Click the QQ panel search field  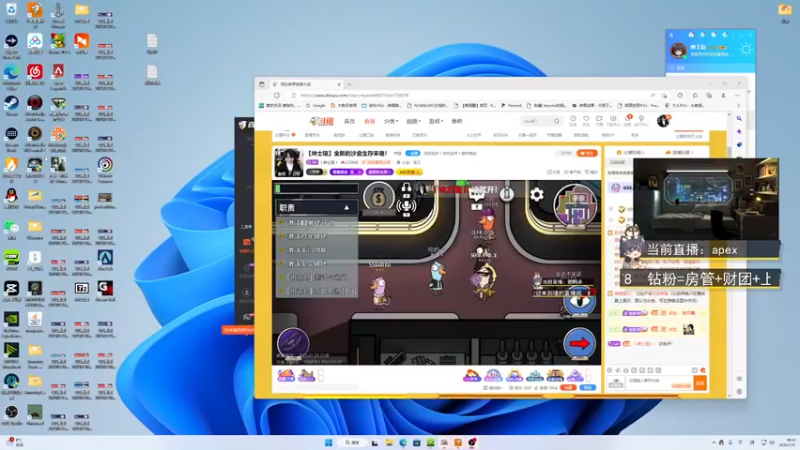(710, 67)
